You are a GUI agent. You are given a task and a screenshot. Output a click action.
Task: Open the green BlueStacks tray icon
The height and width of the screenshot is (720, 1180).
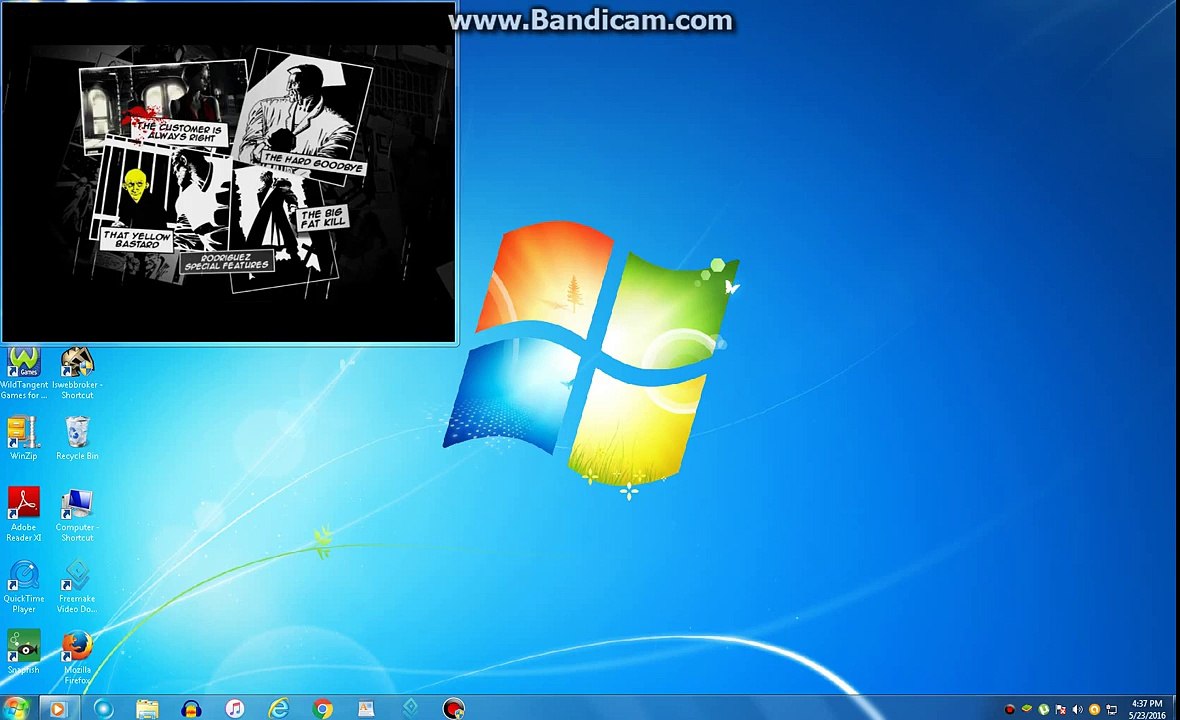[x=1026, y=709]
